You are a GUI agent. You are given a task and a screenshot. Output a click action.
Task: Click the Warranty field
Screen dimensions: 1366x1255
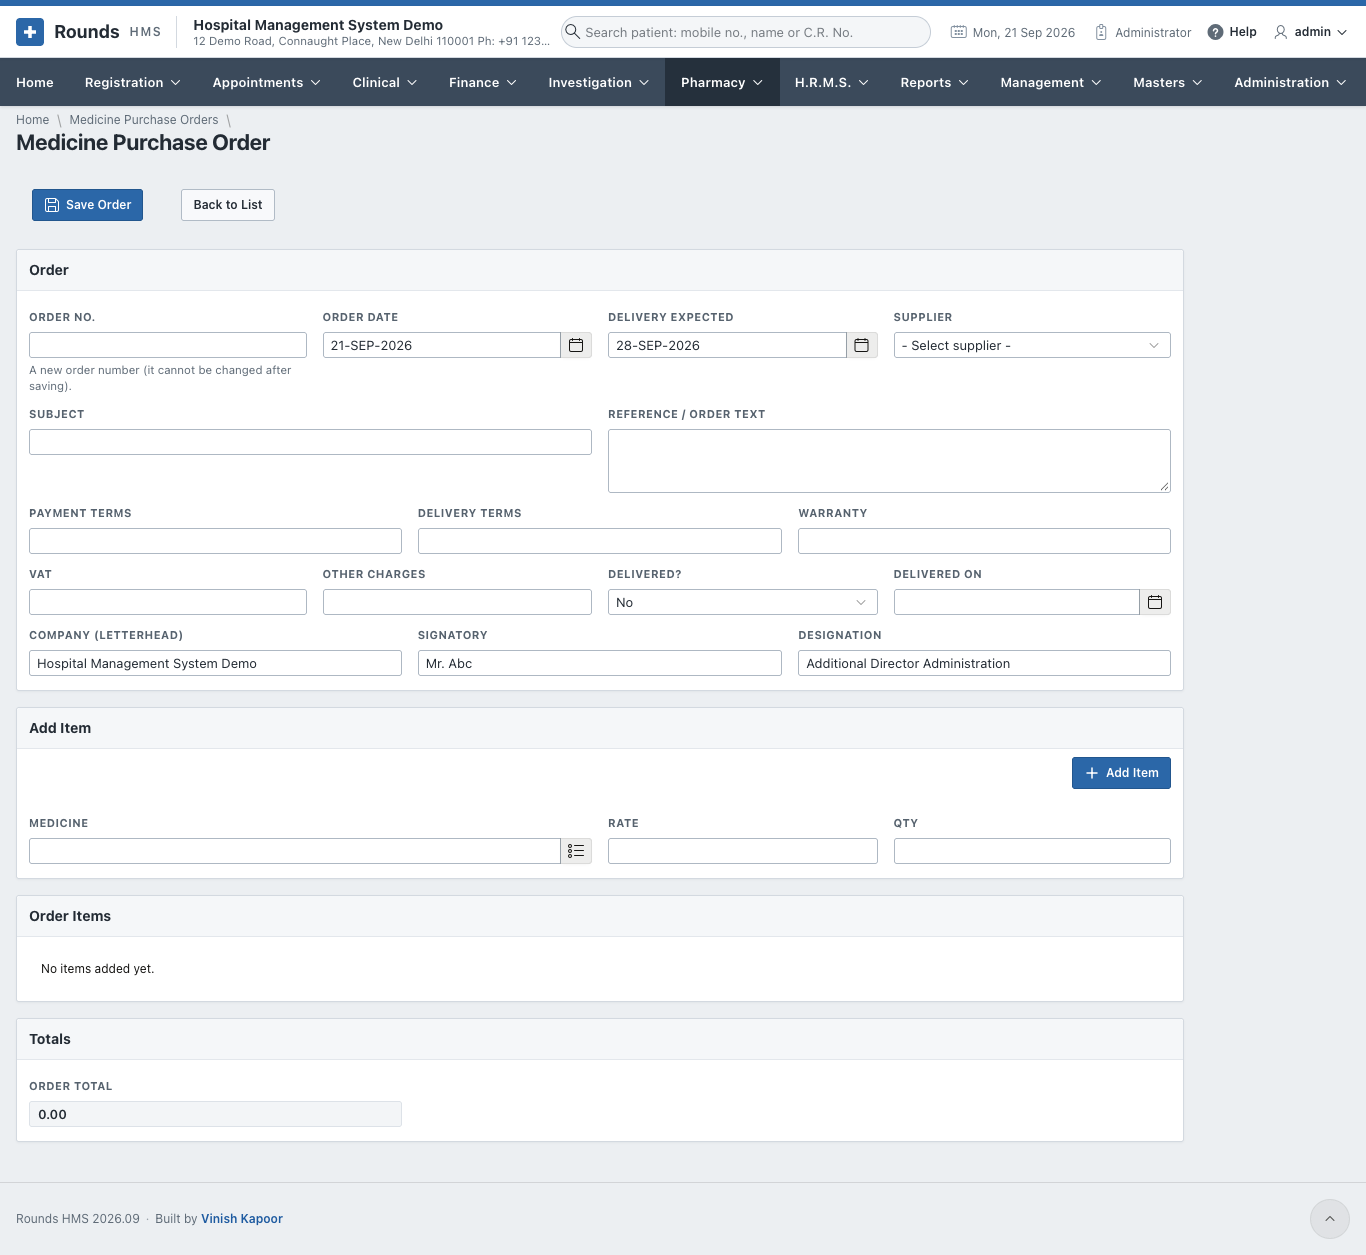point(984,541)
